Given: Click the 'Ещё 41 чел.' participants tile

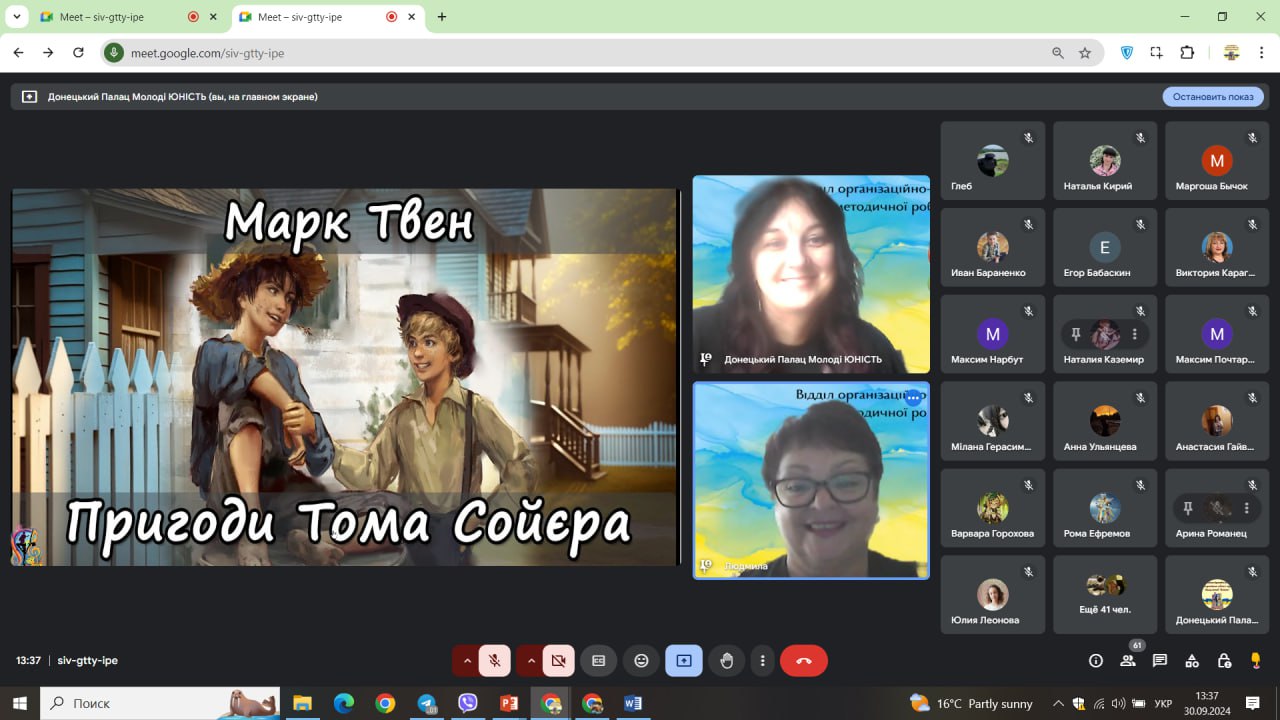Looking at the screenshot, I should [1105, 594].
